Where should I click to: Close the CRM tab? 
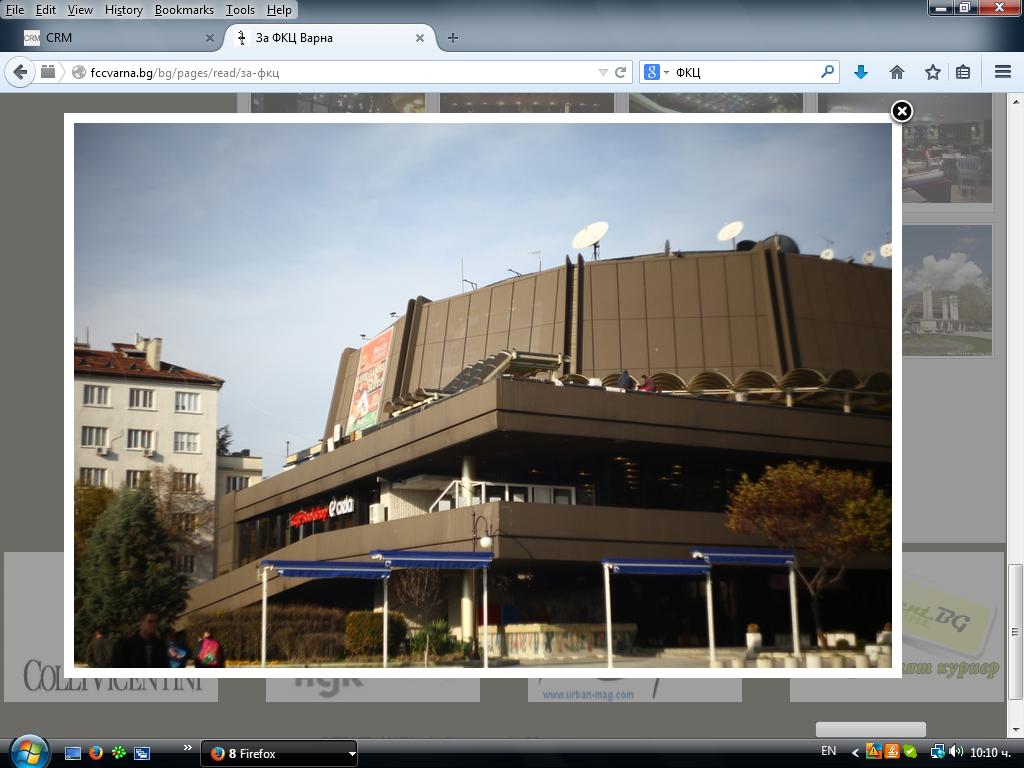click(210, 38)
